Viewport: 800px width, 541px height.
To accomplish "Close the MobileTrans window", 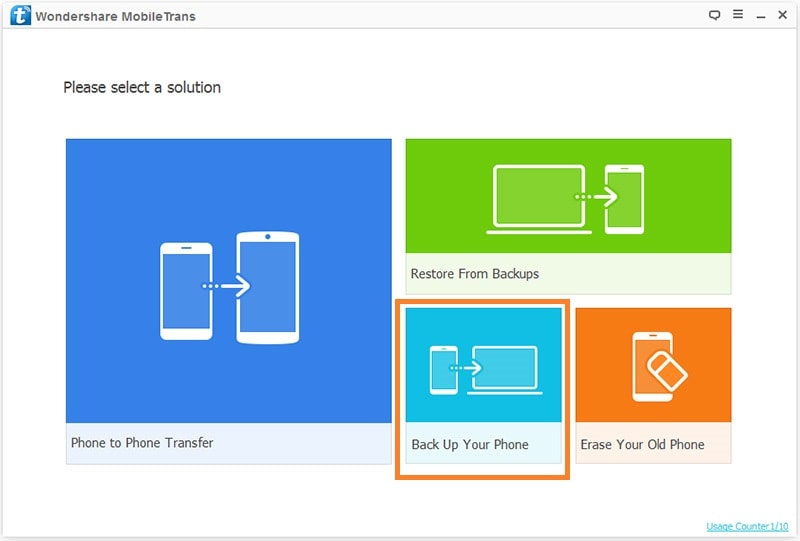I will [782, 15].
